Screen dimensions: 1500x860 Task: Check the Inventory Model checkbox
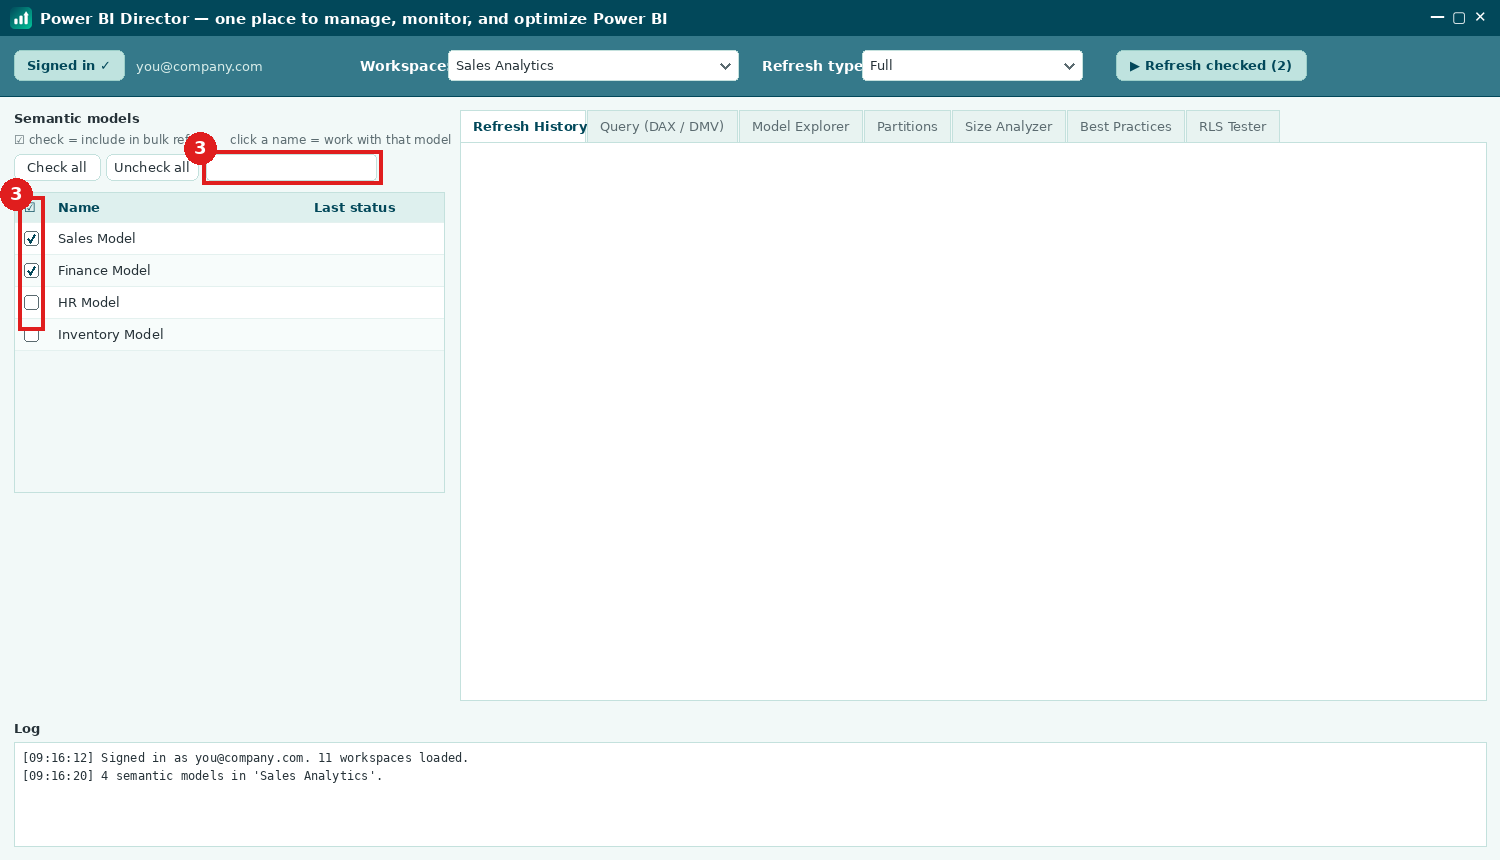point(32,335)
